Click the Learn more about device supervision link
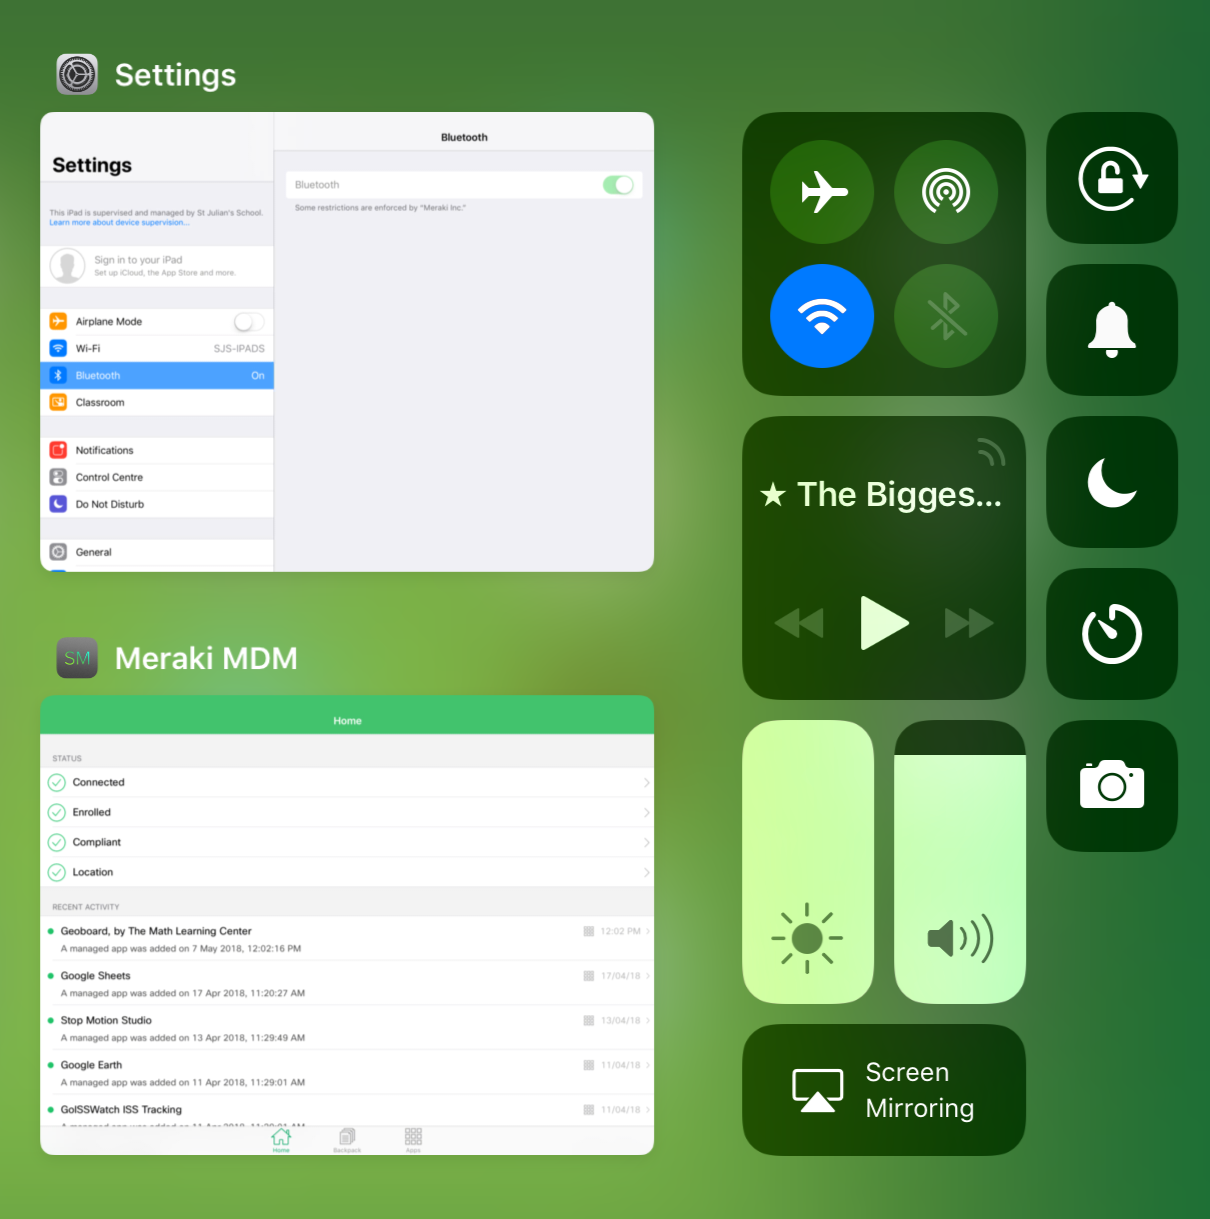 (x=119, y=223)
